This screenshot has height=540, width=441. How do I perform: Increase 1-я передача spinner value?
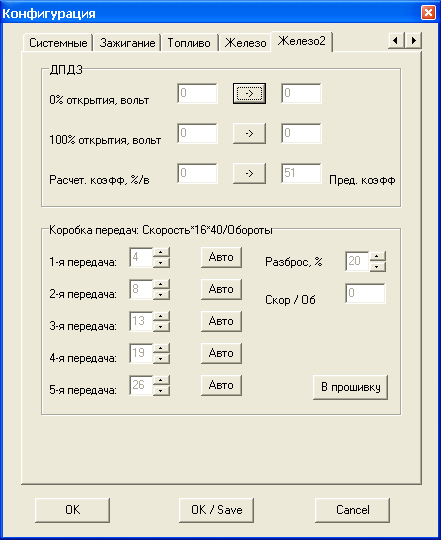161,252
